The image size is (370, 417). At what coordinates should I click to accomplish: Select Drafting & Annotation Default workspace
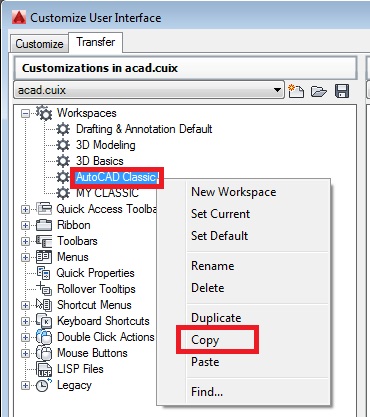tap(144, 129)
